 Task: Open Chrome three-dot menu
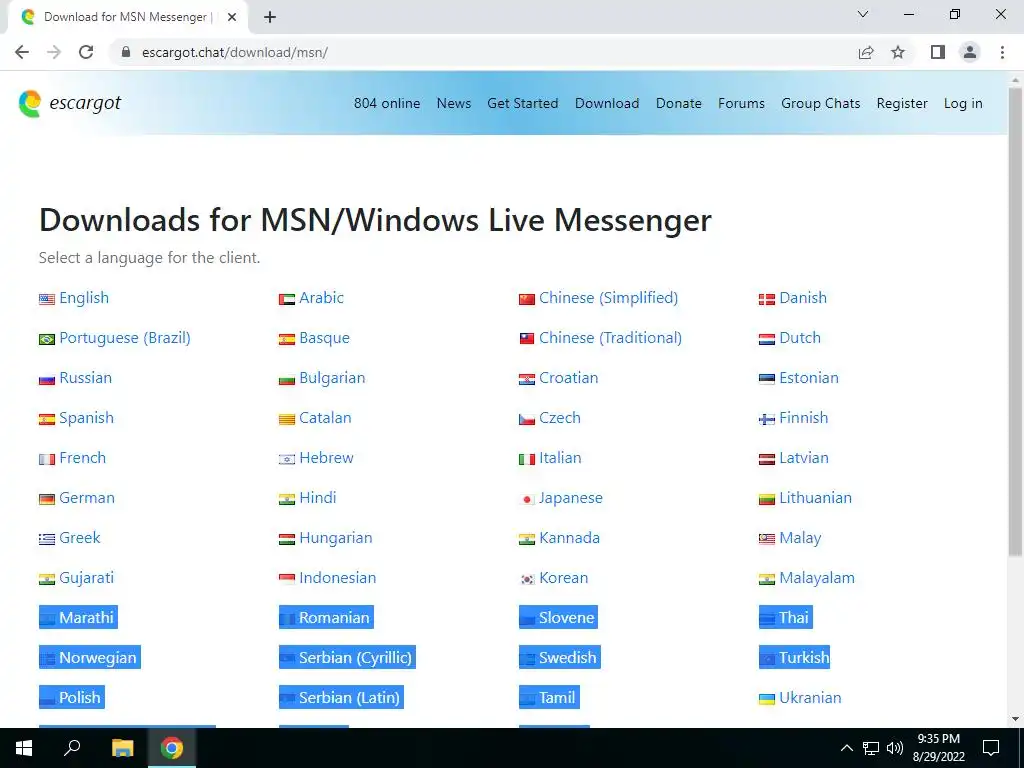point(1002,52)
